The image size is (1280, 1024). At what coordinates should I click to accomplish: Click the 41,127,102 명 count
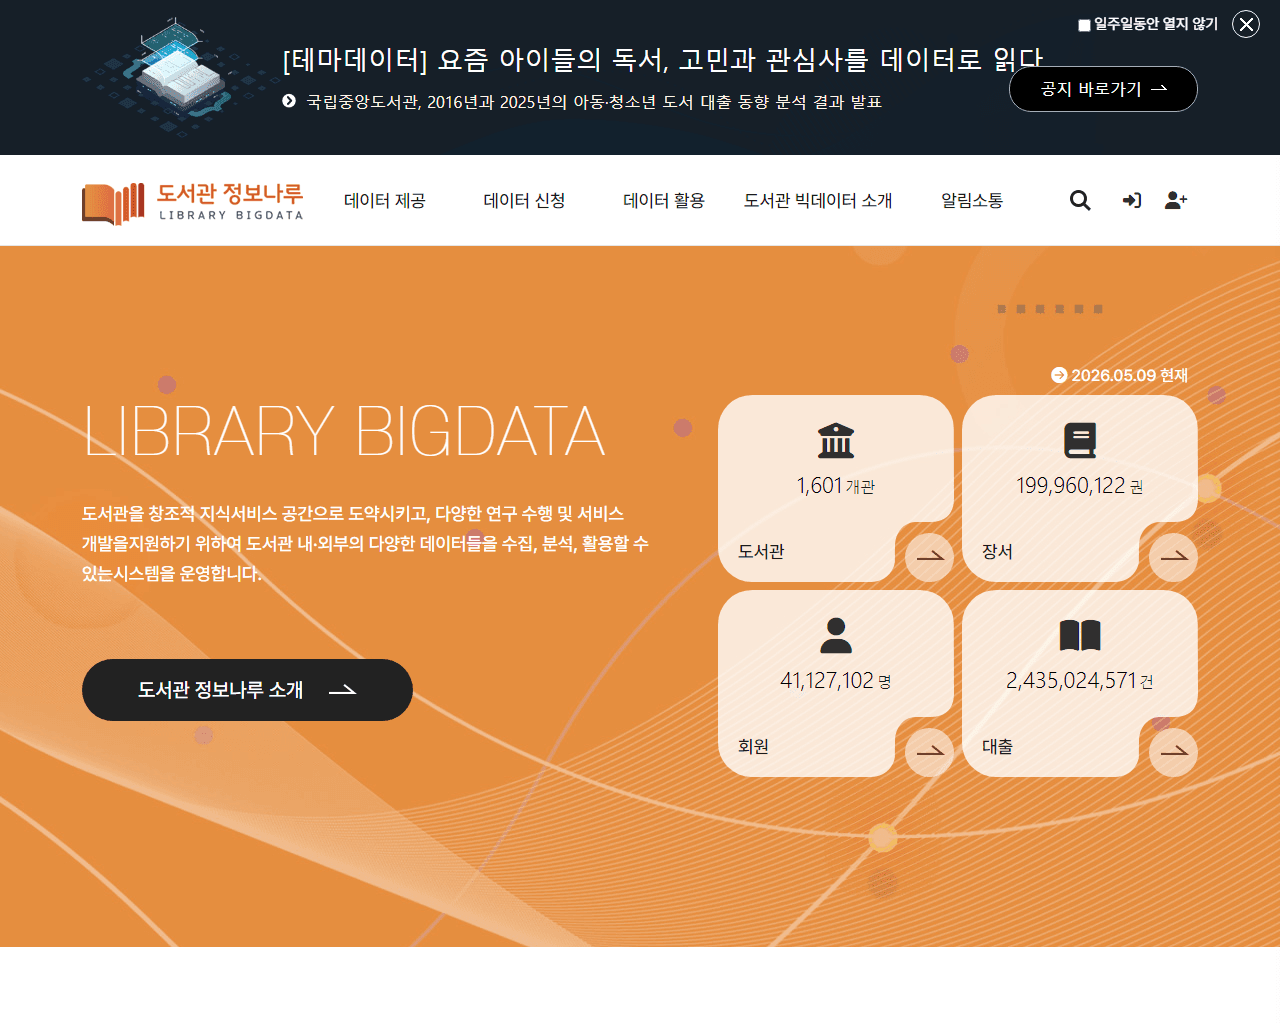pos(836,681)
